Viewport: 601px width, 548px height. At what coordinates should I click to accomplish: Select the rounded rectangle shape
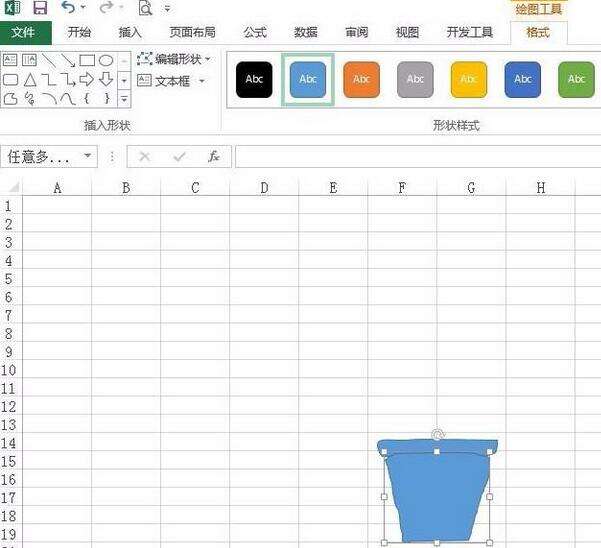coord(10,80)
